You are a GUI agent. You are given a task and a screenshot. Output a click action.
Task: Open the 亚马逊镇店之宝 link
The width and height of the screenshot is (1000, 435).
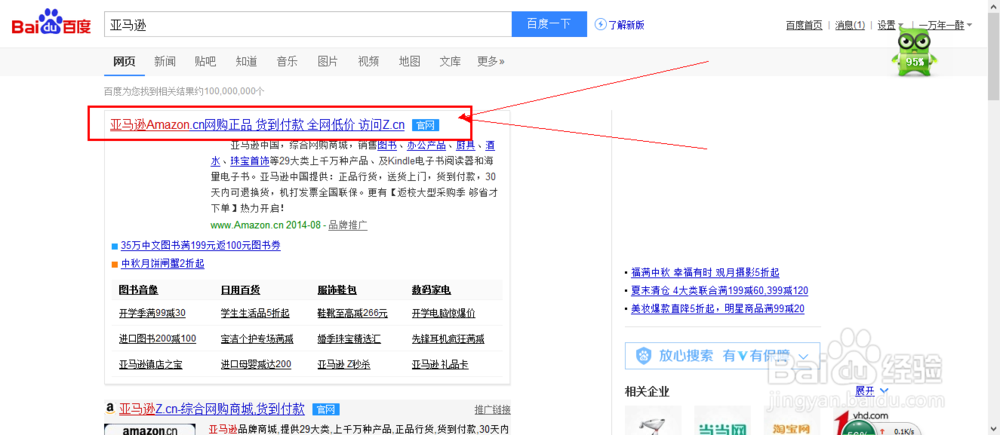[151, 365]
